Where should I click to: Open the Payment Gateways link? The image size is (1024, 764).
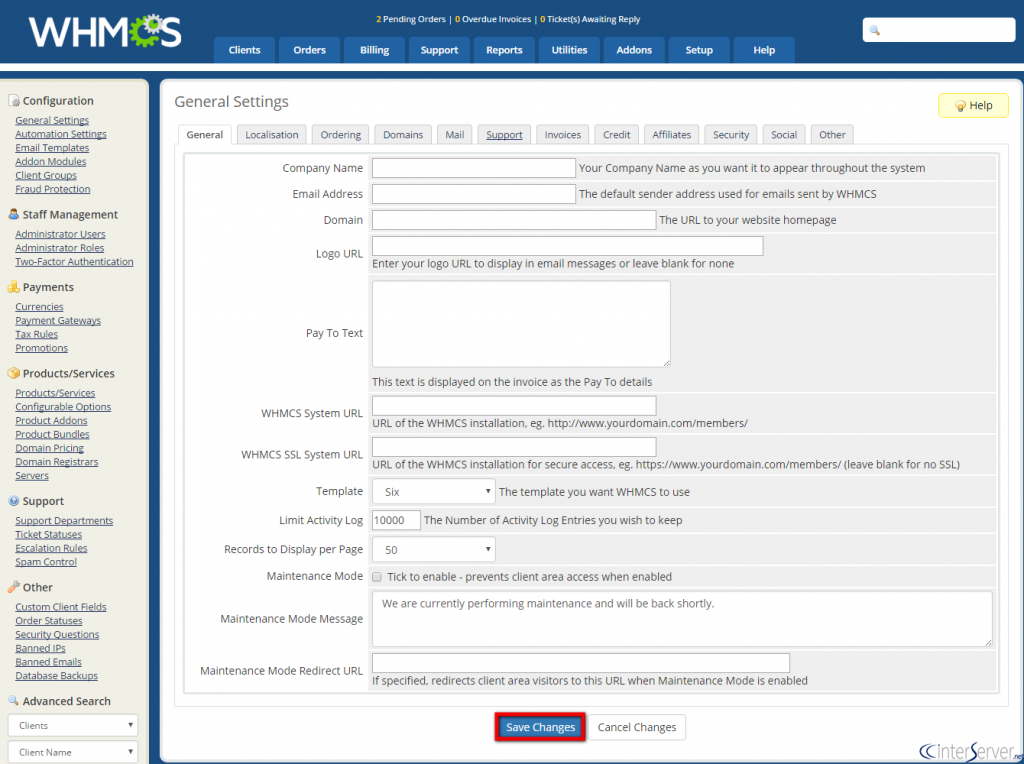pos(58,320)
